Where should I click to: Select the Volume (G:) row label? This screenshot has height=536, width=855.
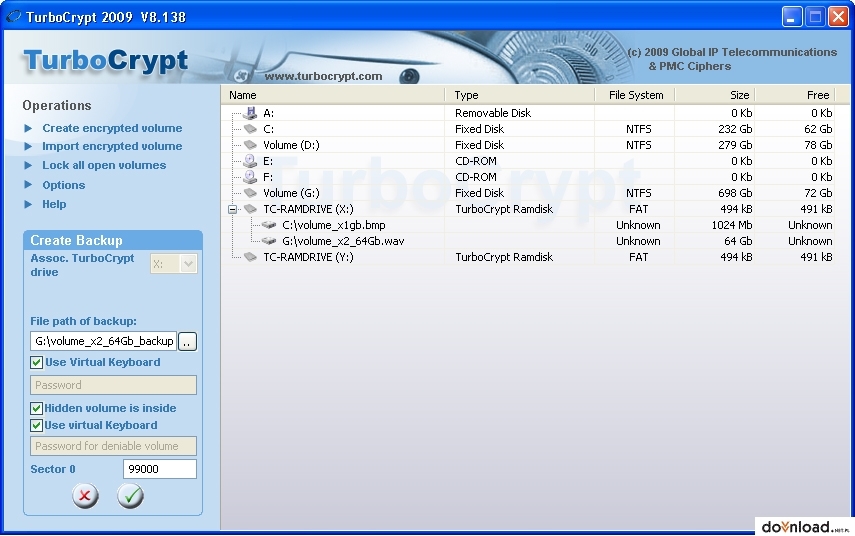click(291, 193)
